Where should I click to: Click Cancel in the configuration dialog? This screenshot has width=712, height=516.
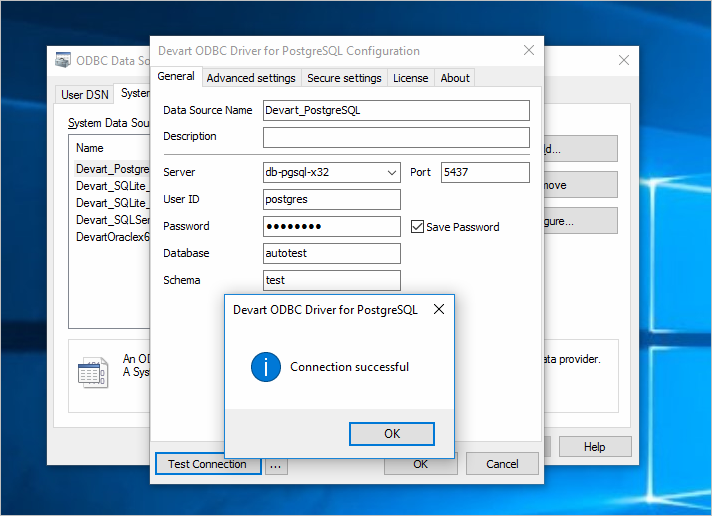502,464
